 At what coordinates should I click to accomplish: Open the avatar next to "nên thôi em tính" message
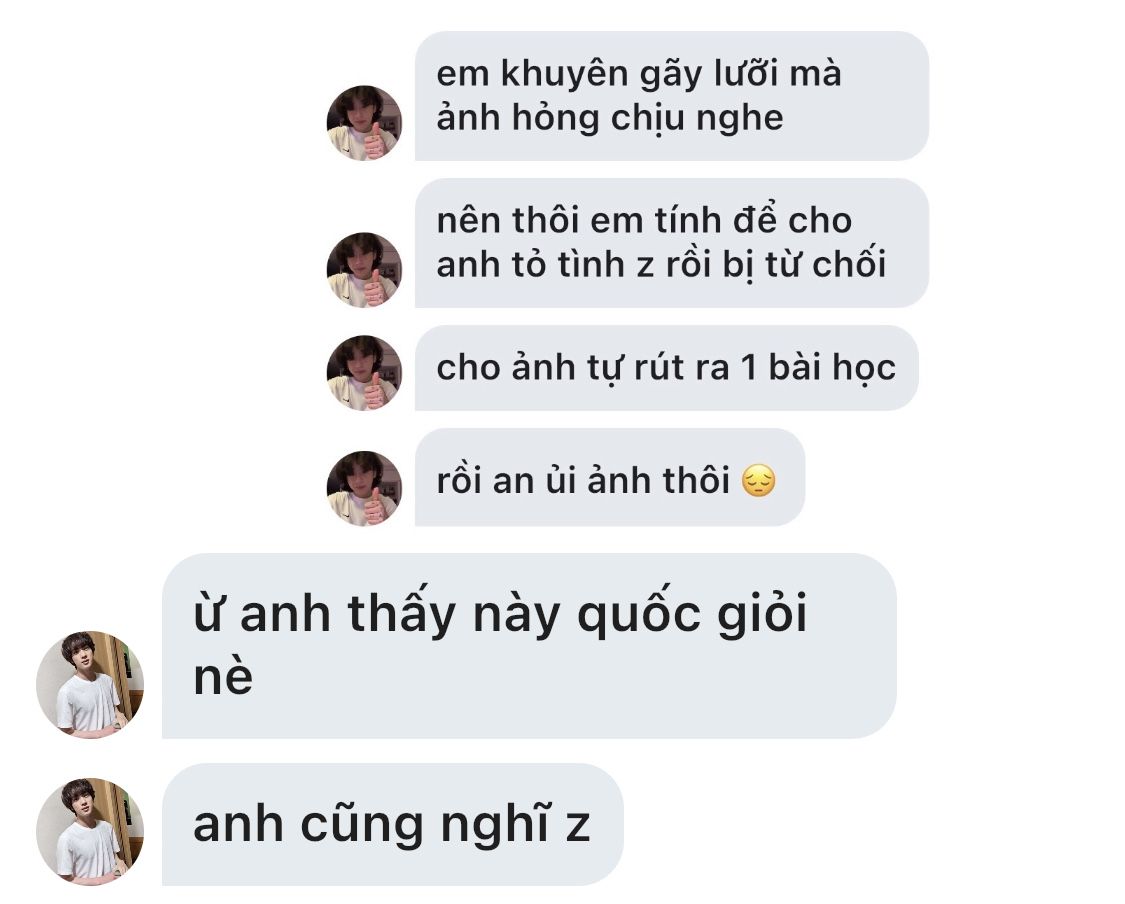pos(364,270)
